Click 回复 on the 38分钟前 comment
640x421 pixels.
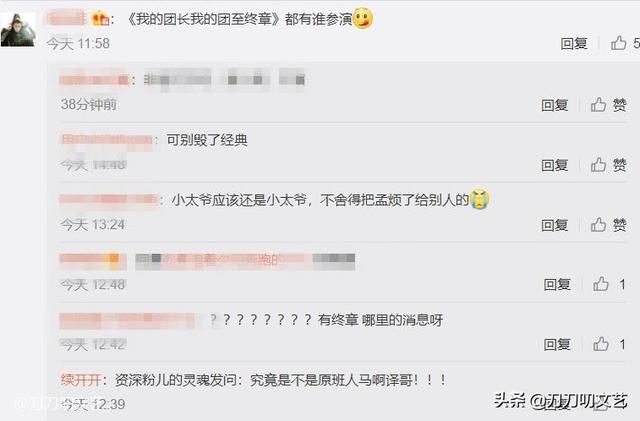[x=555, y=105]
